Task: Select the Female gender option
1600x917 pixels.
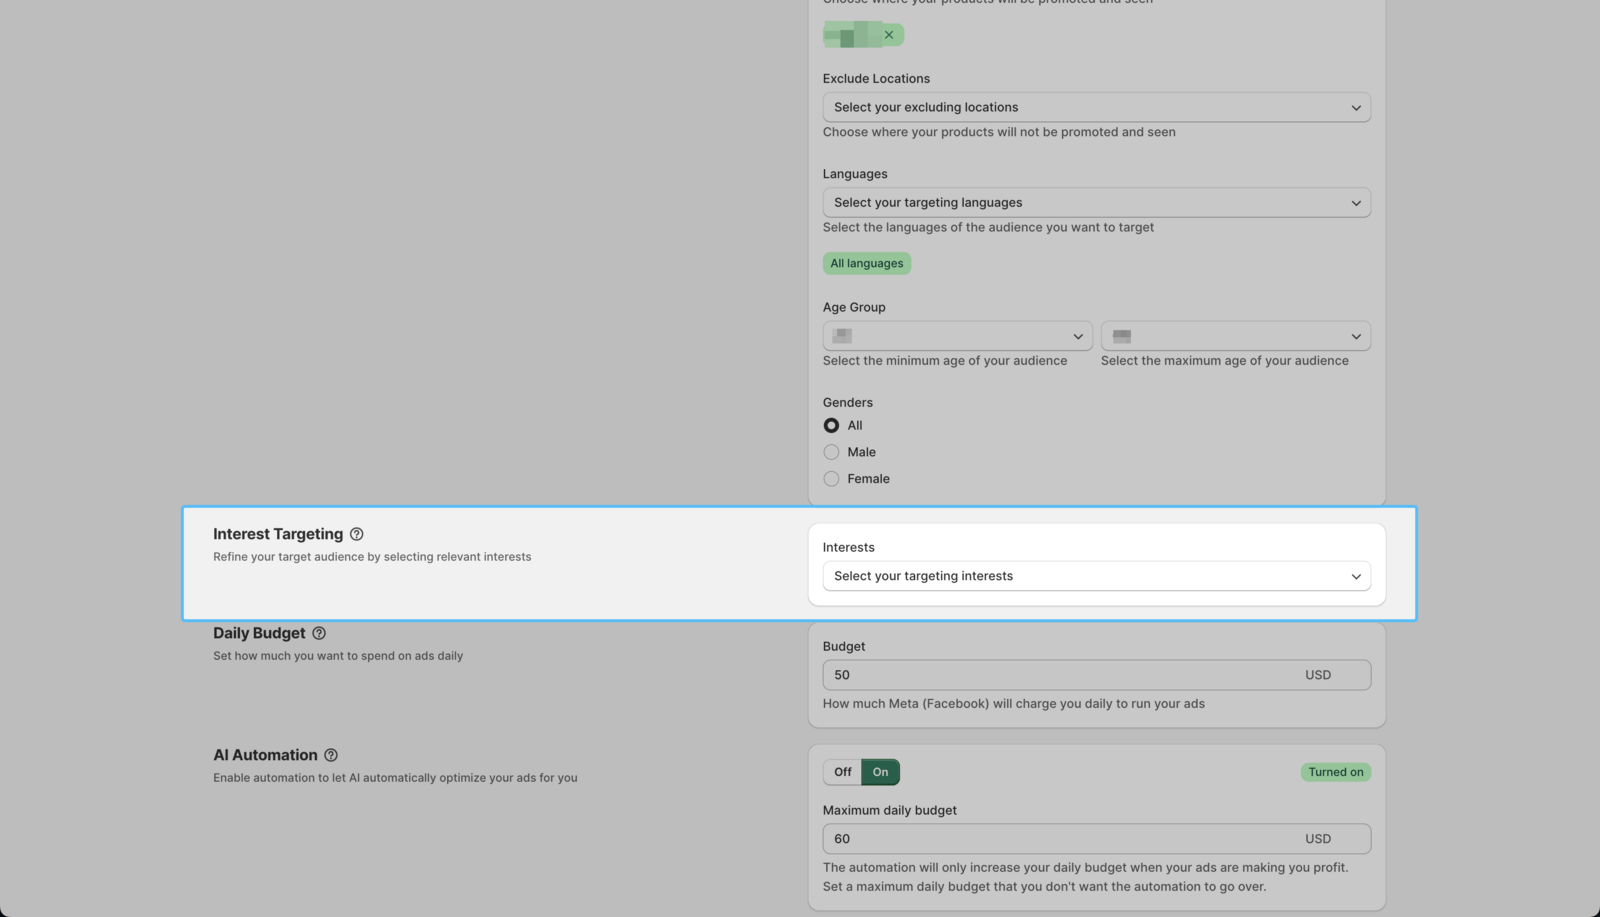Action: (831, 479)
